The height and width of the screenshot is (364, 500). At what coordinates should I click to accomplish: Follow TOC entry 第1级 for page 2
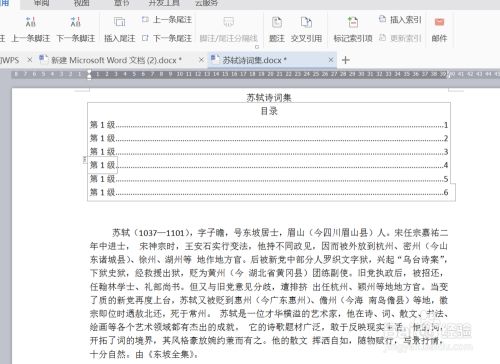[x=269, y=138]
